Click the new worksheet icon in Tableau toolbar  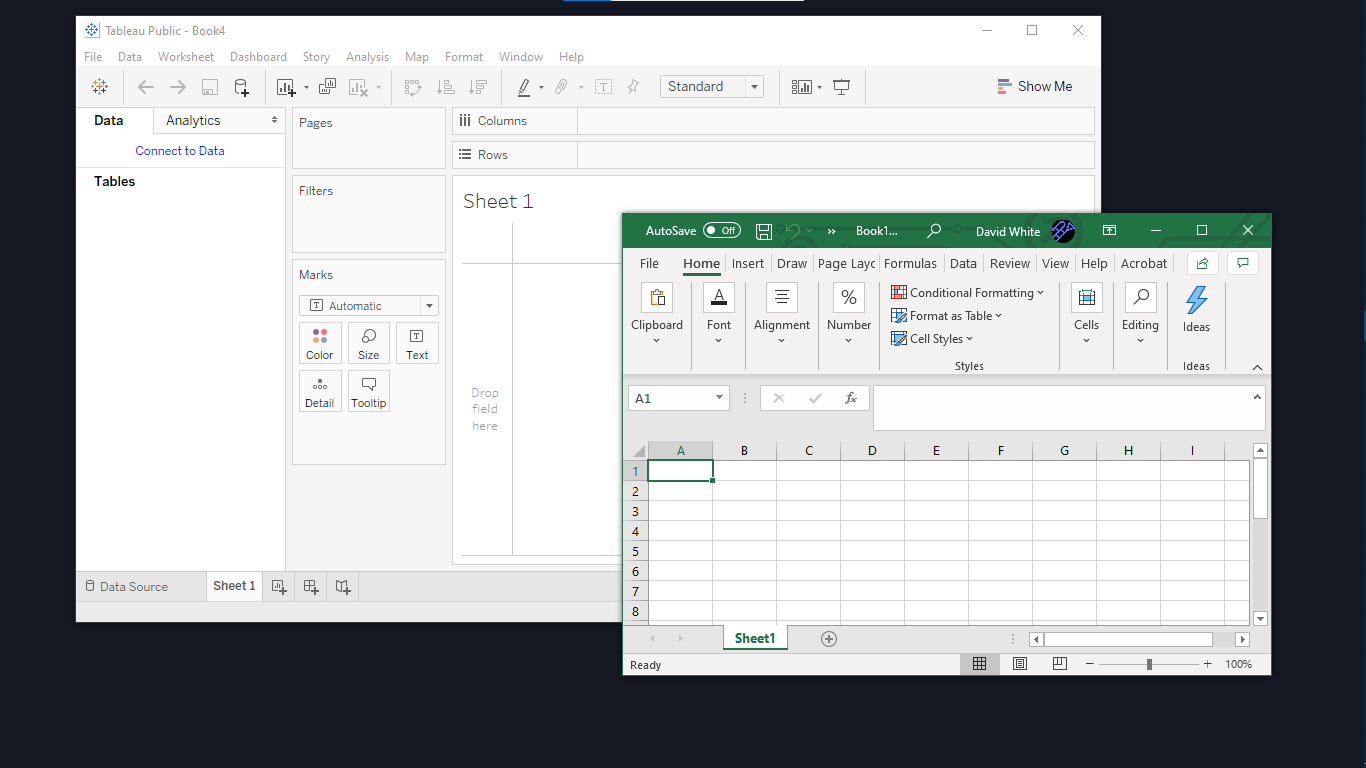pos(287,87)
